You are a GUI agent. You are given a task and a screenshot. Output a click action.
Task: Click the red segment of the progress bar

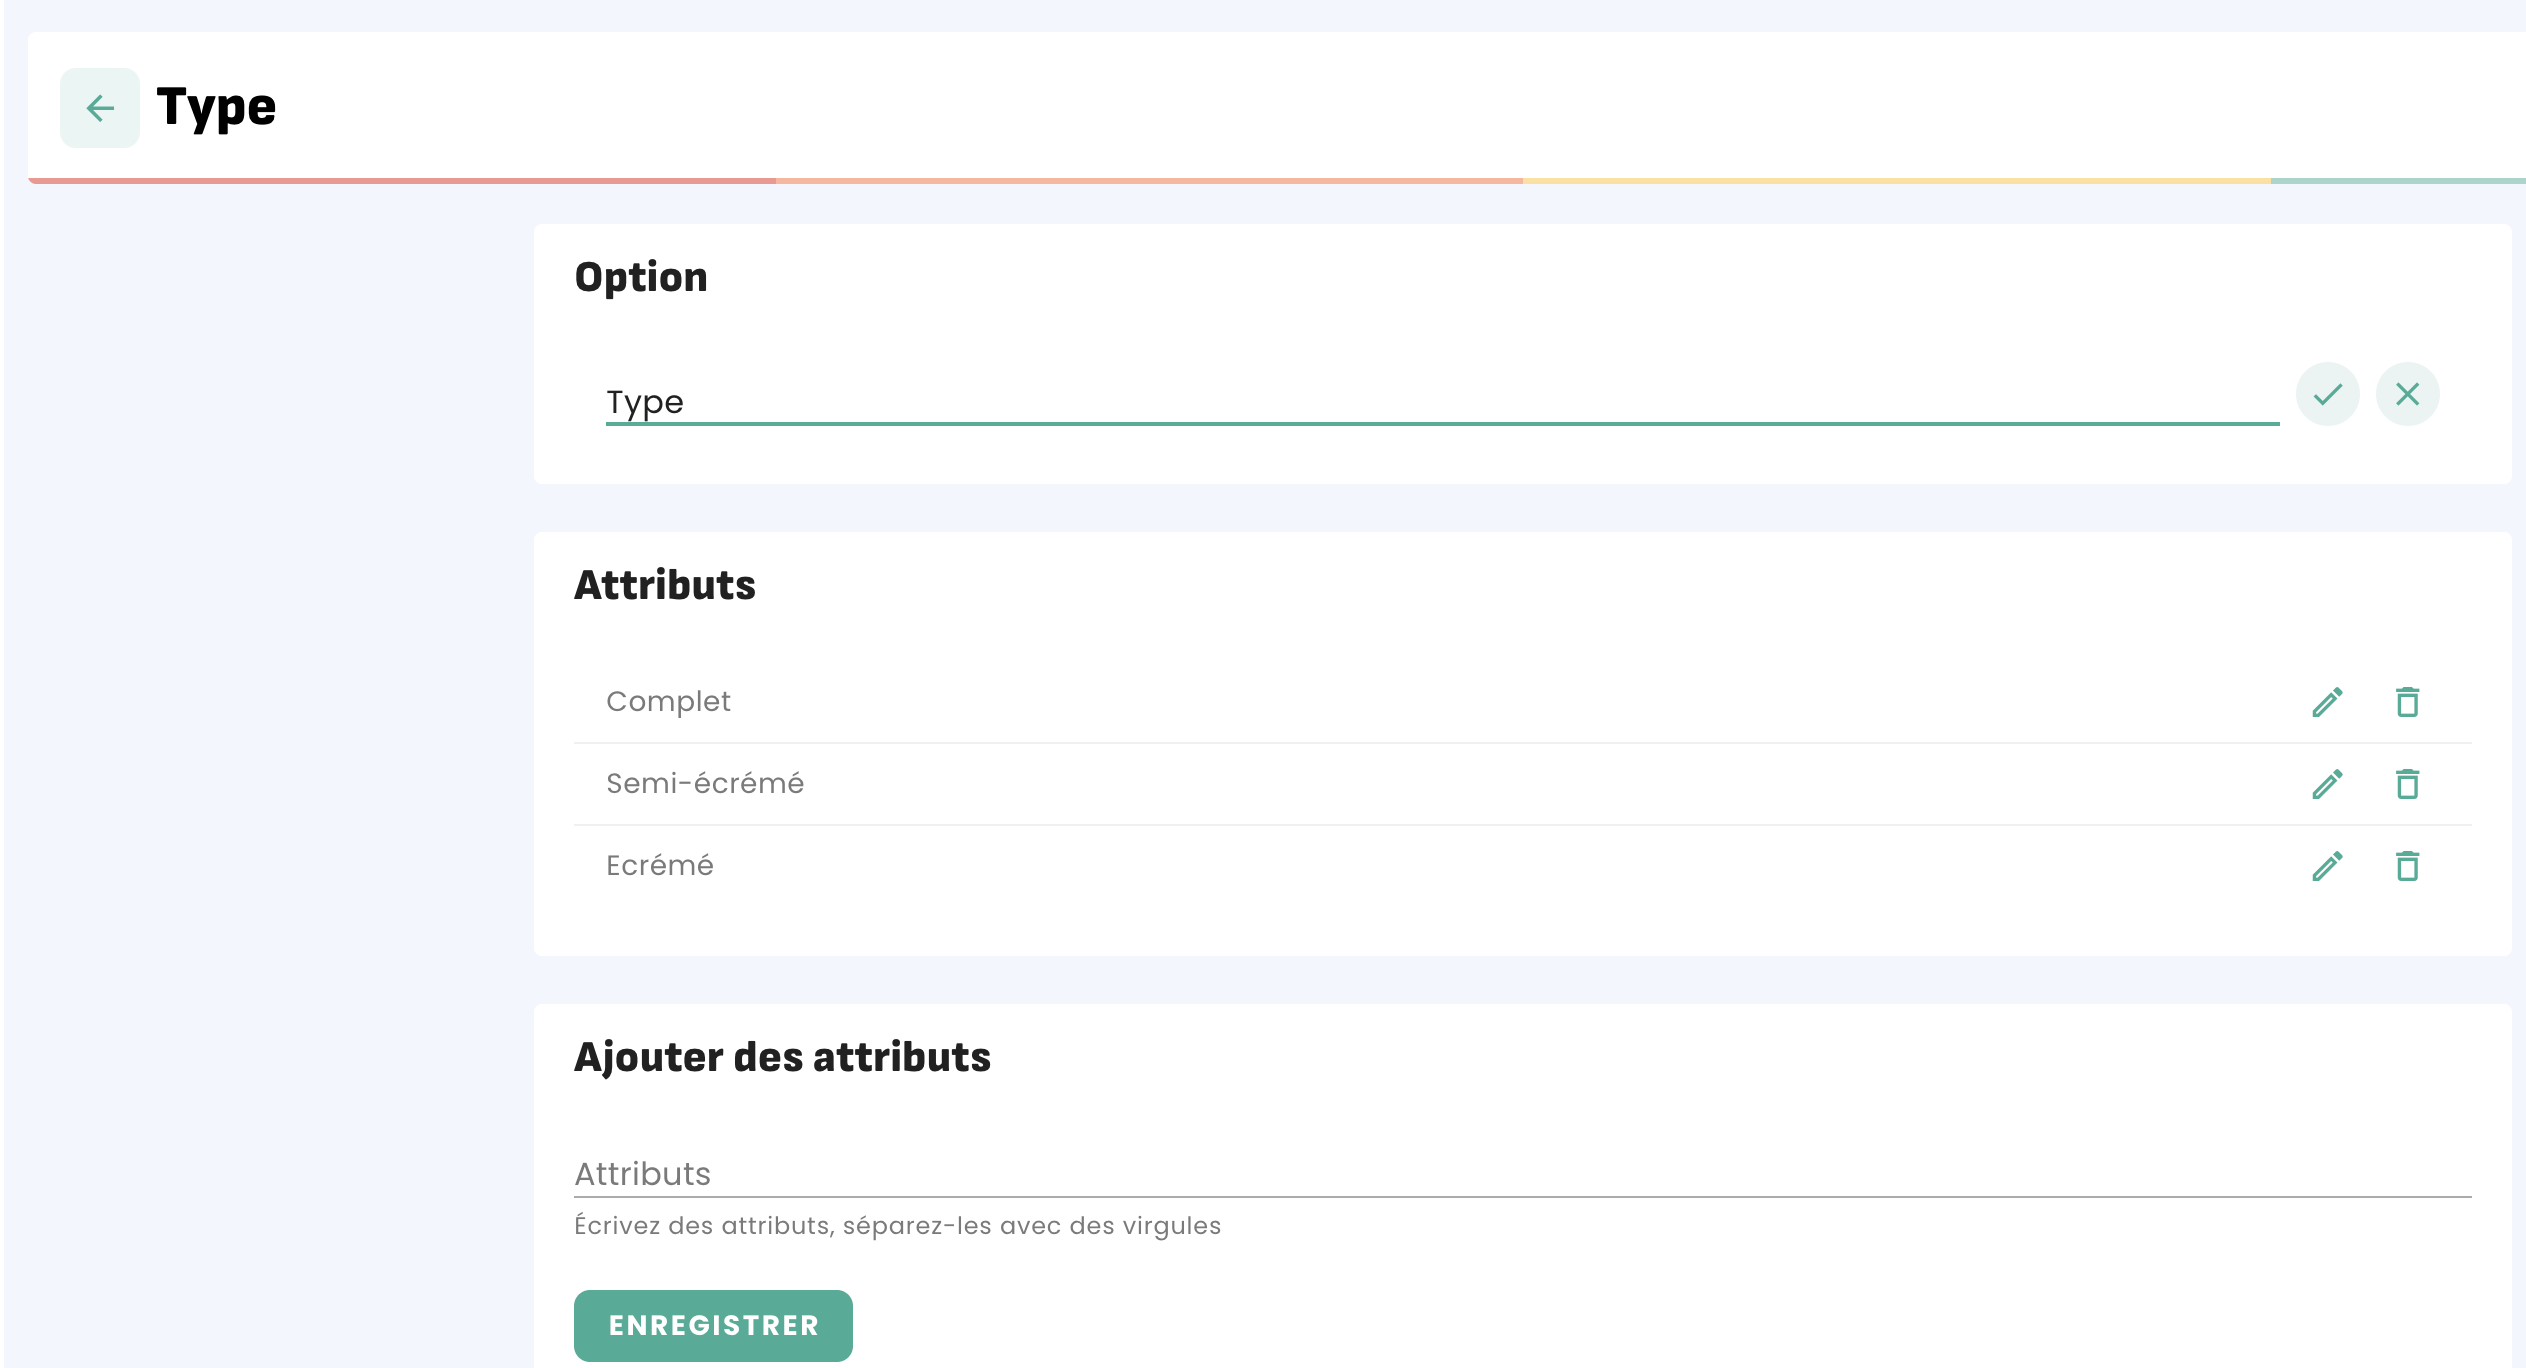click(400, 181)
